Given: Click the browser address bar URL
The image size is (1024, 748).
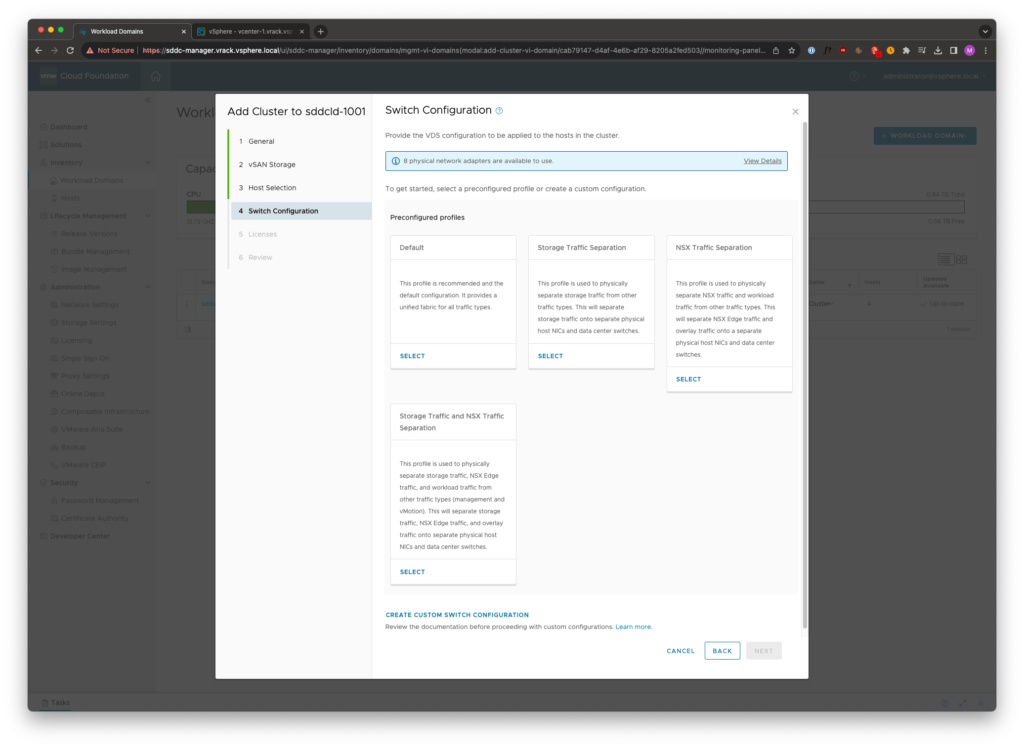Looking at the screenshot, I should coord(454,50).
